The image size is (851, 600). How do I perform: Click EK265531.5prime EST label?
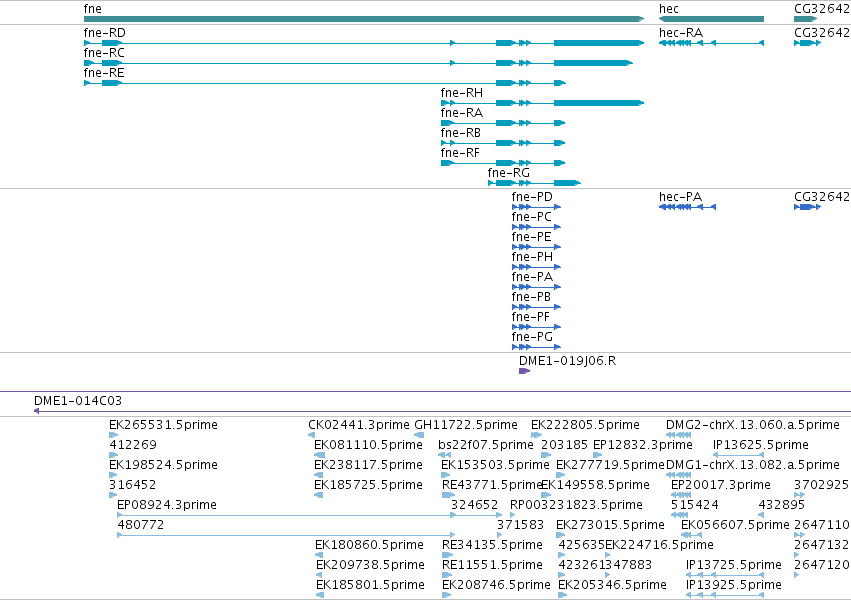tap(163, 425)
